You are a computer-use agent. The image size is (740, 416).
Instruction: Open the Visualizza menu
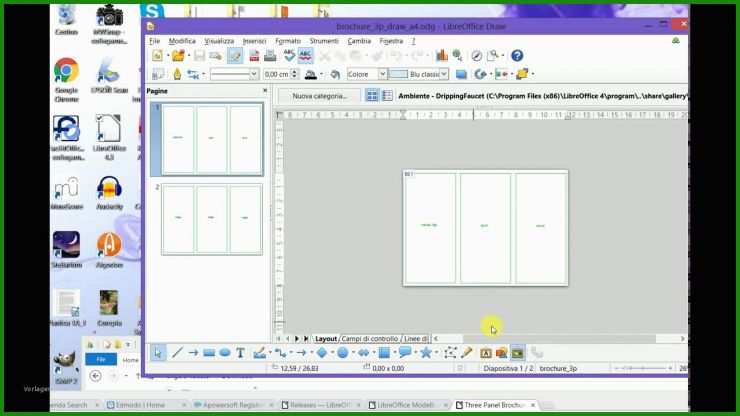pyautogui.click(x=219, y=41)
